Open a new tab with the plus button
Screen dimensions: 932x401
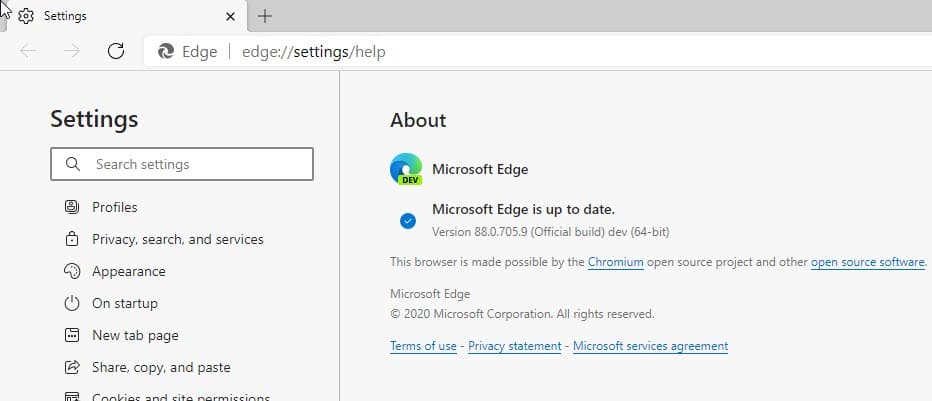265,16
